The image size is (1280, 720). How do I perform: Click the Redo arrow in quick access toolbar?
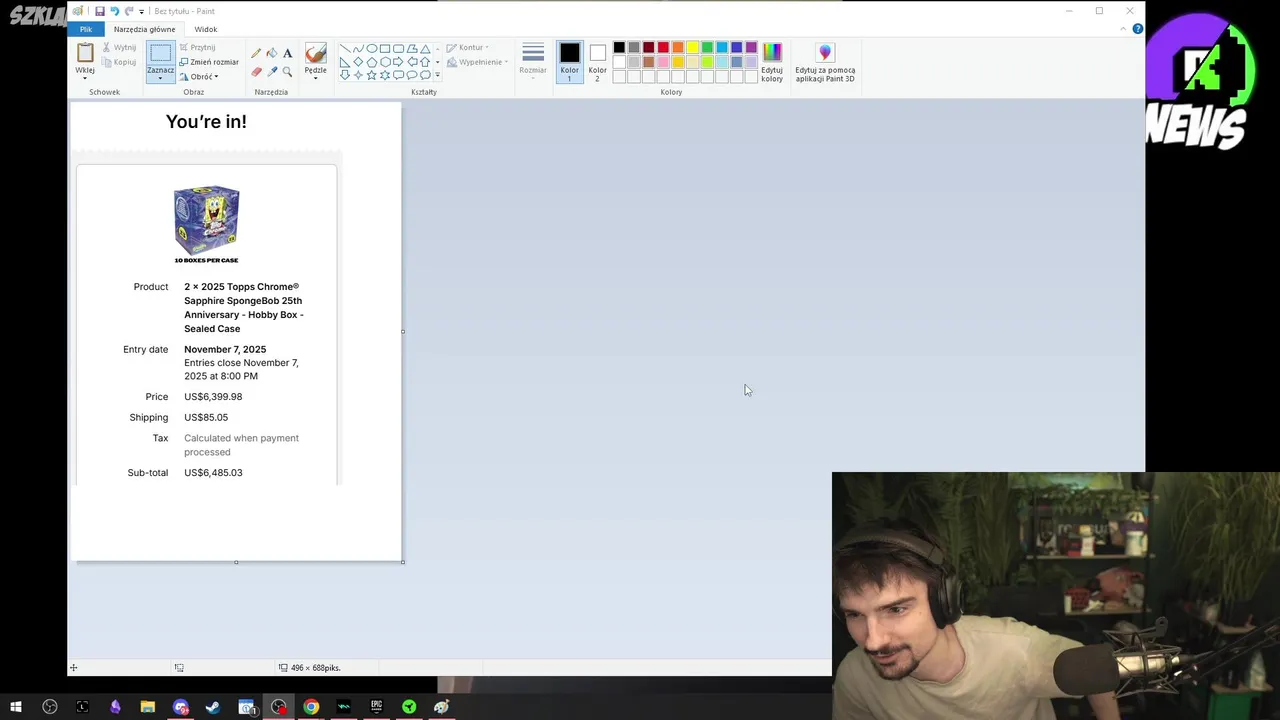pos(129,11)
